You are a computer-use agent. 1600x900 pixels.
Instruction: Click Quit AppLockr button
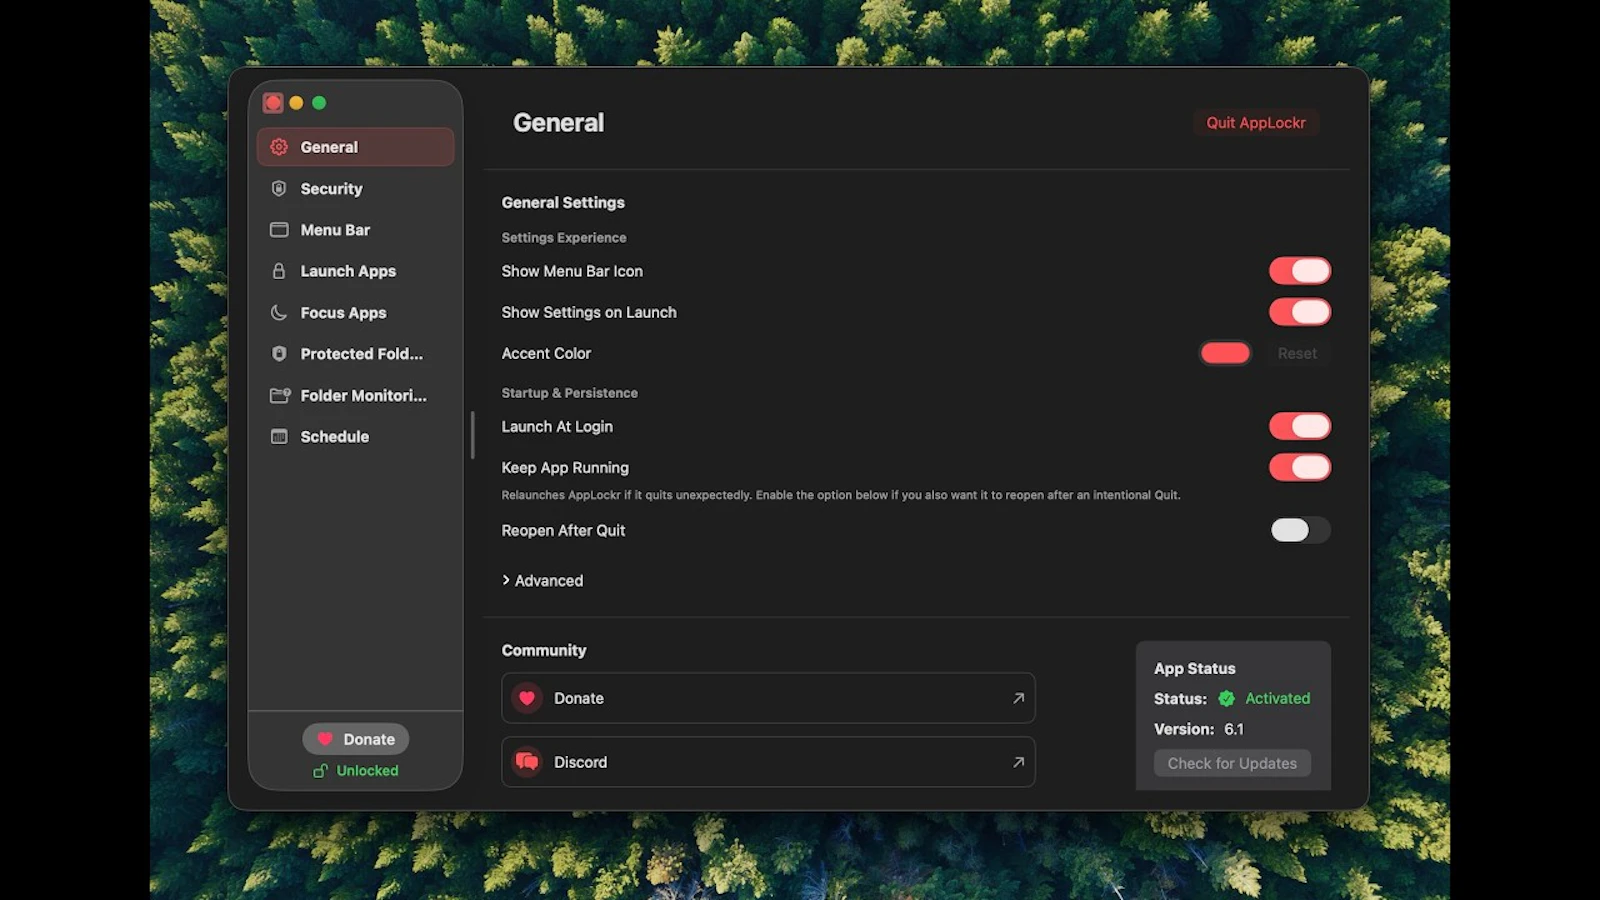[x=1256, y=123]
